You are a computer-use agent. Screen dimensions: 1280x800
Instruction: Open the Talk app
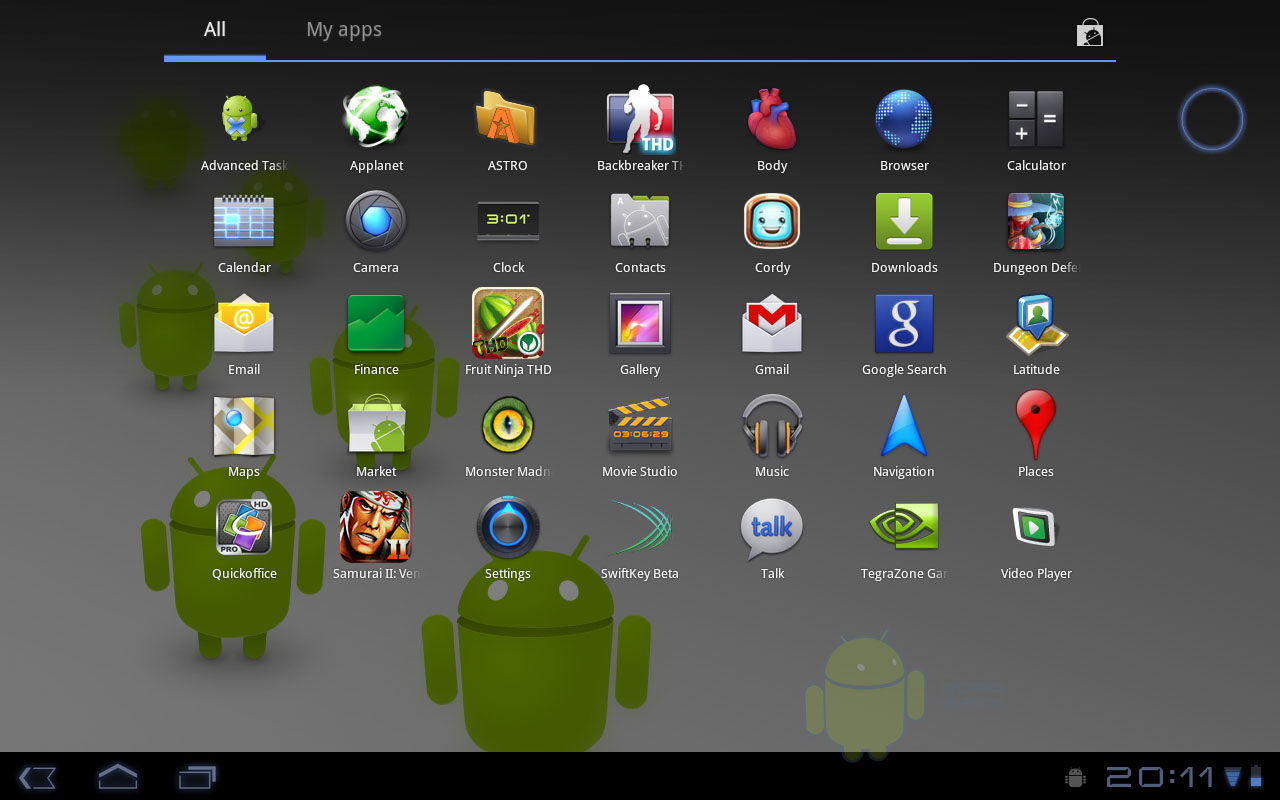[772, 528]
